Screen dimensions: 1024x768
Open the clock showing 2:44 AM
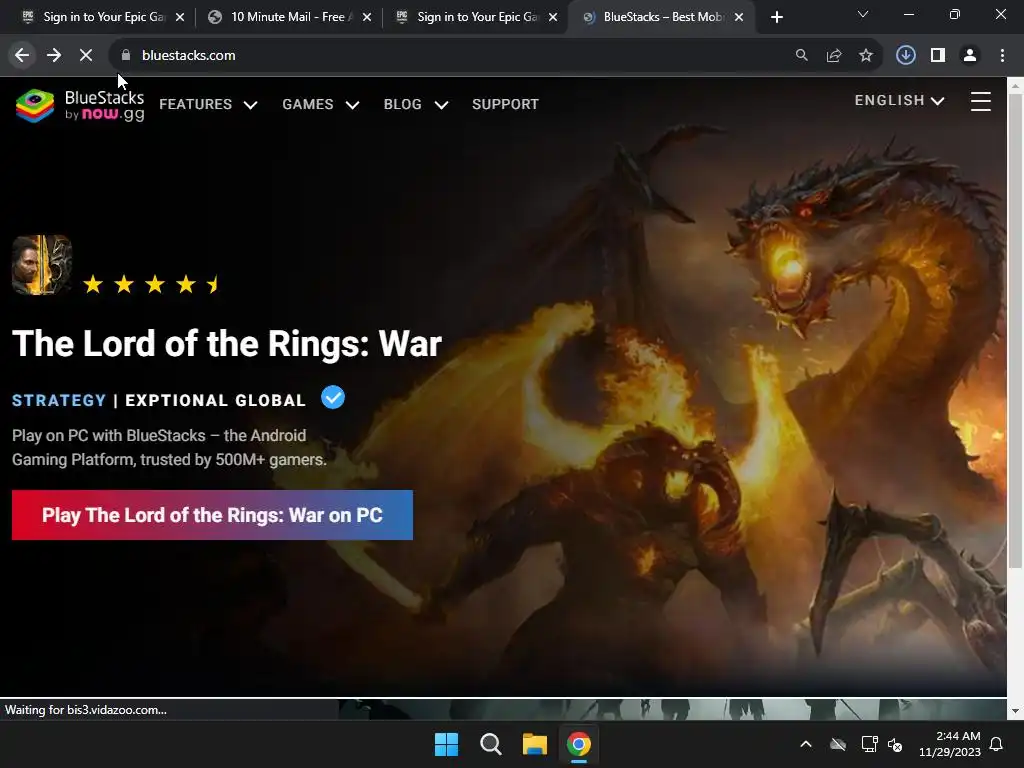(950, 744)
